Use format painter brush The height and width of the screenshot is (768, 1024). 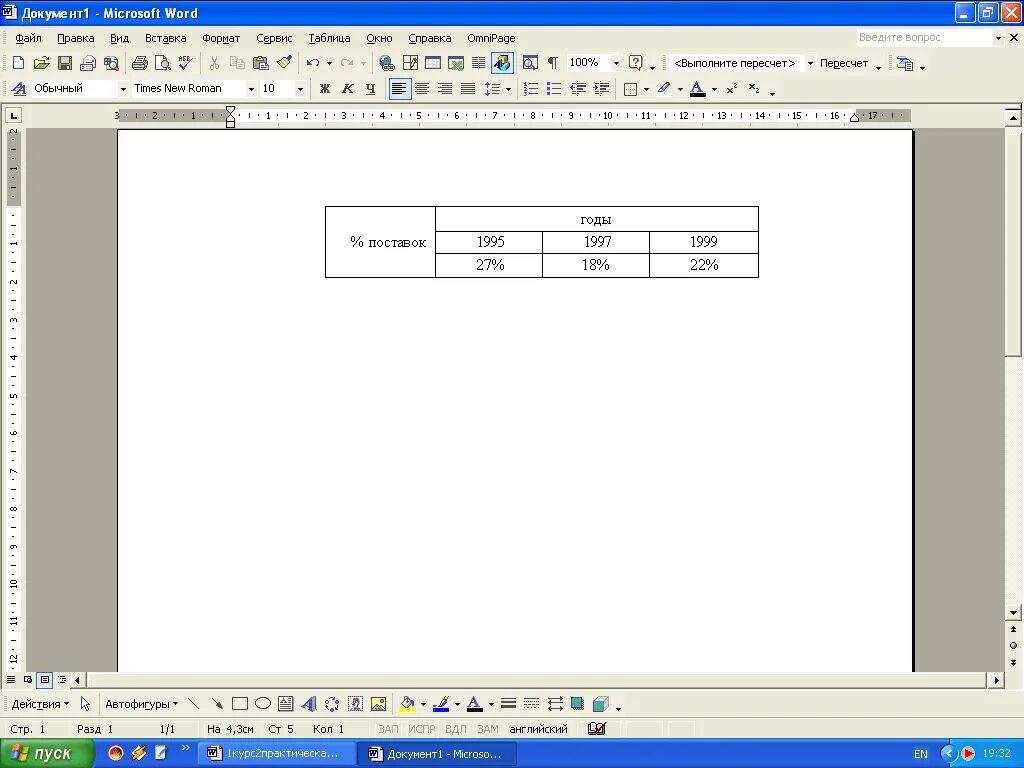[x=283, y=63]
